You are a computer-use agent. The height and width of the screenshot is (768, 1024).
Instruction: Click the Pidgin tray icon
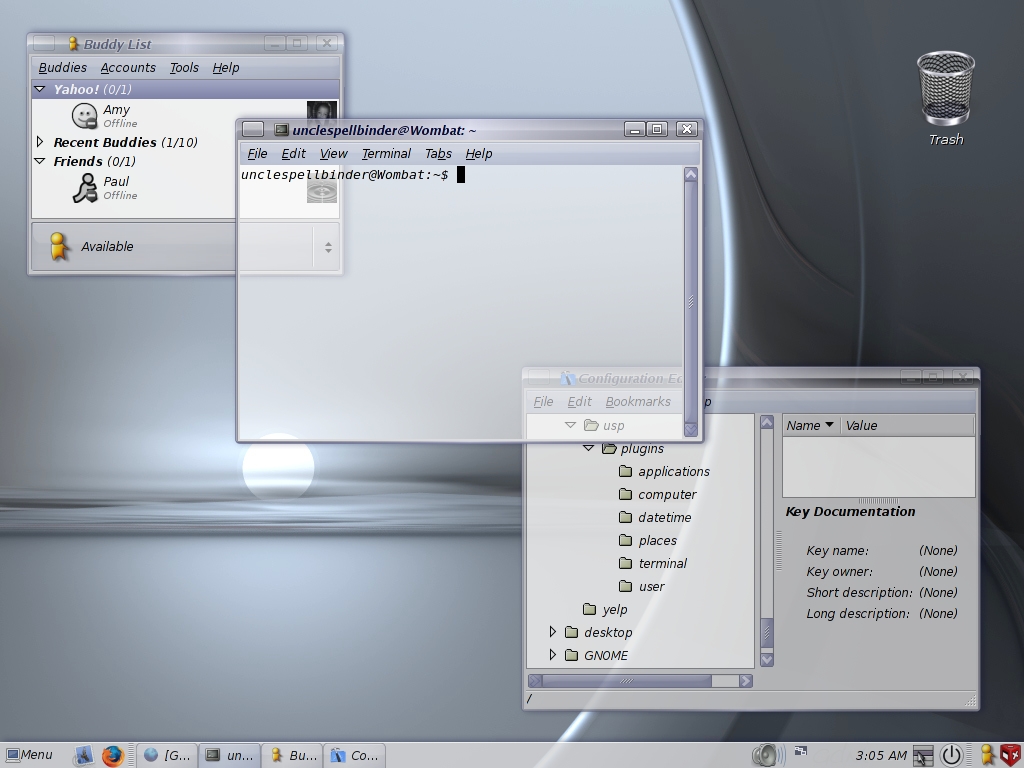coord(989,756)
